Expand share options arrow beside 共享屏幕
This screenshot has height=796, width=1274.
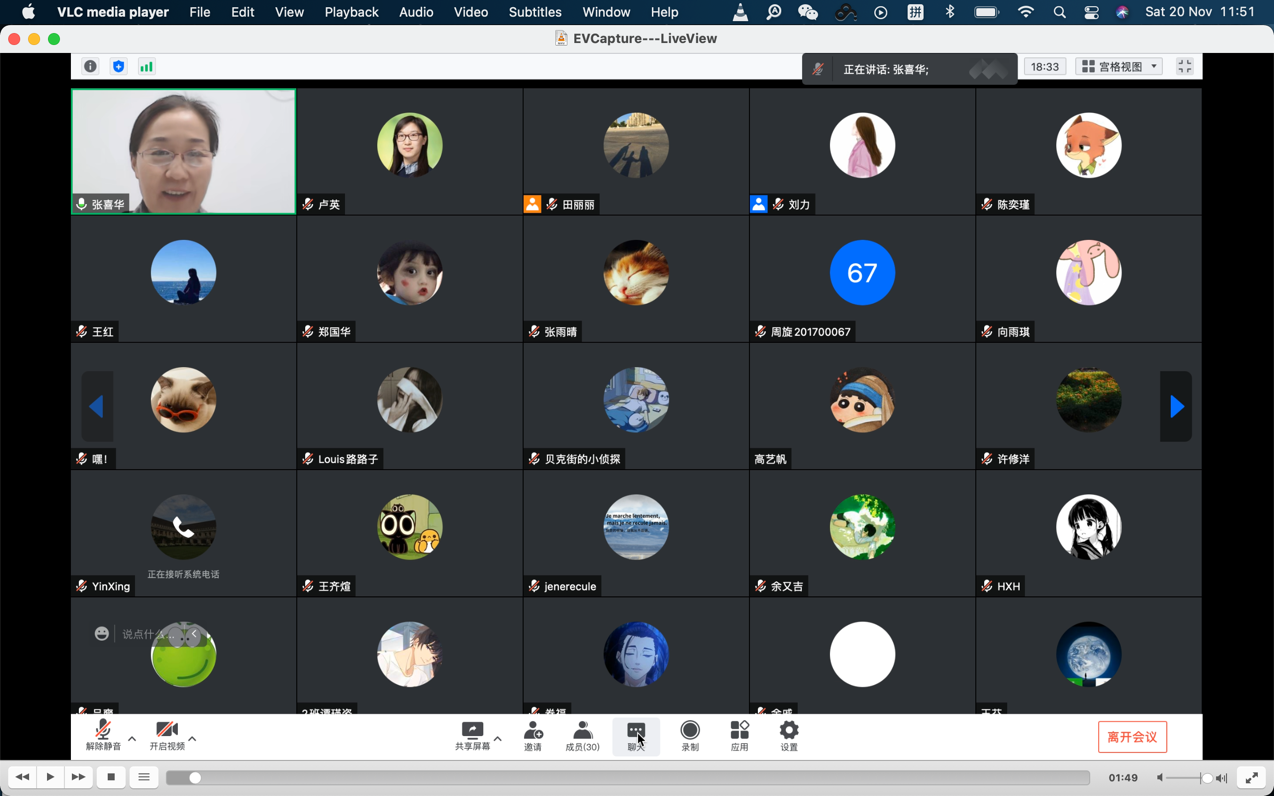tap(498, 739)
